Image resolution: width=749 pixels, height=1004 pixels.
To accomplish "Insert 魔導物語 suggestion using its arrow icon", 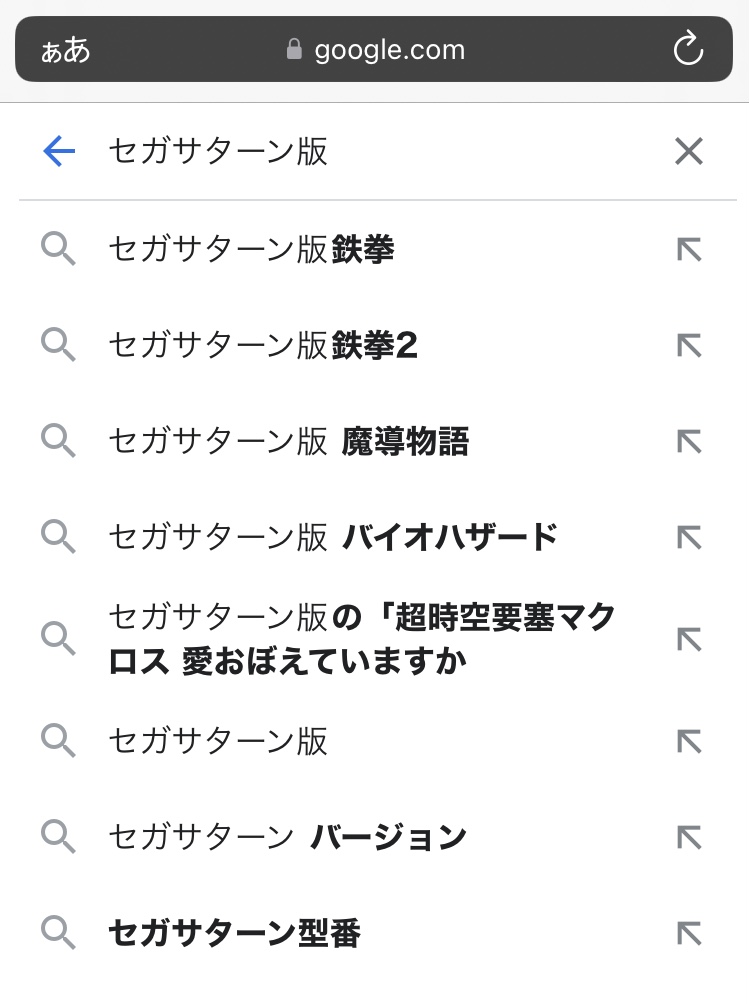I will pos(689,442).
